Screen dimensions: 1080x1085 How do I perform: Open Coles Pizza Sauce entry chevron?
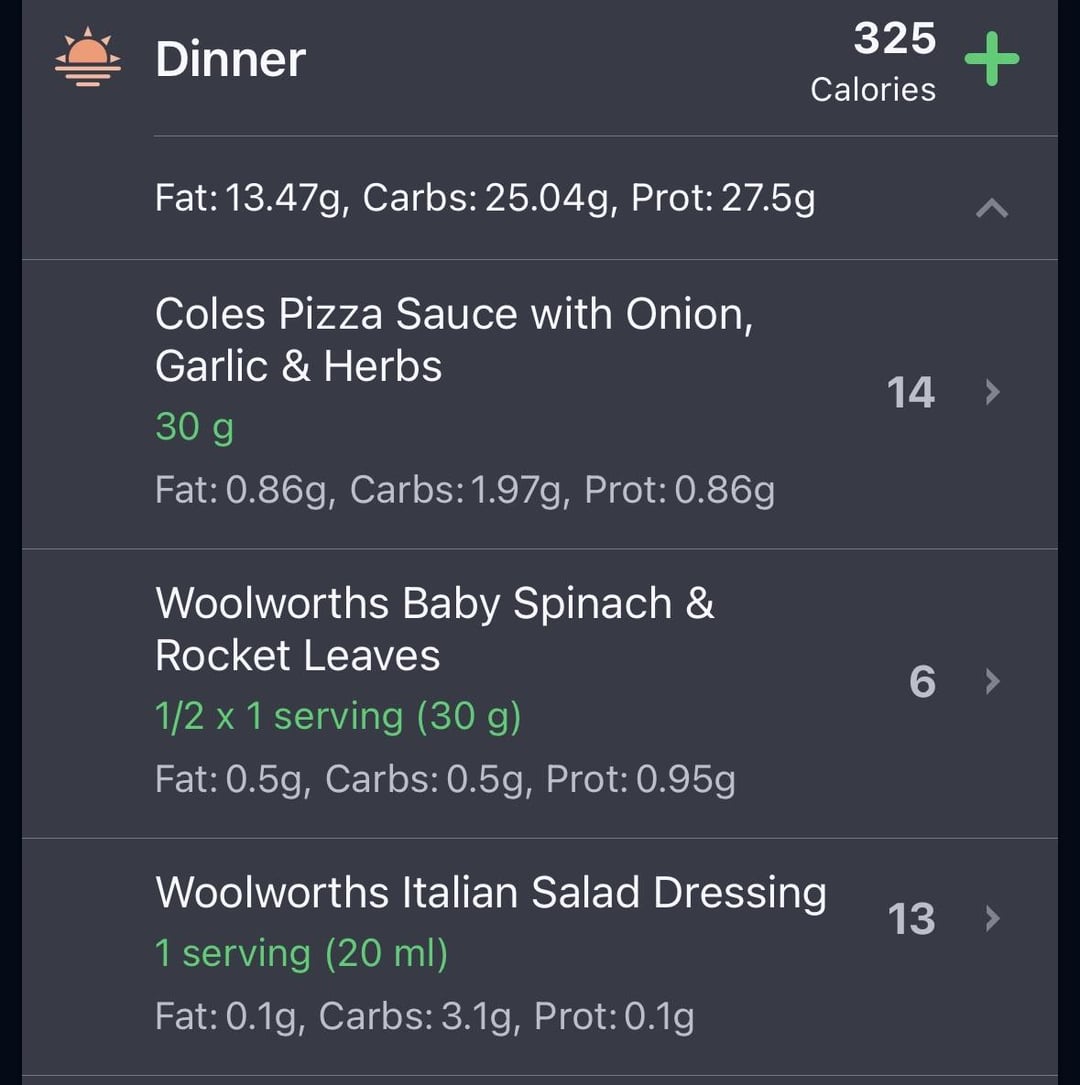[x=992, y=392]
